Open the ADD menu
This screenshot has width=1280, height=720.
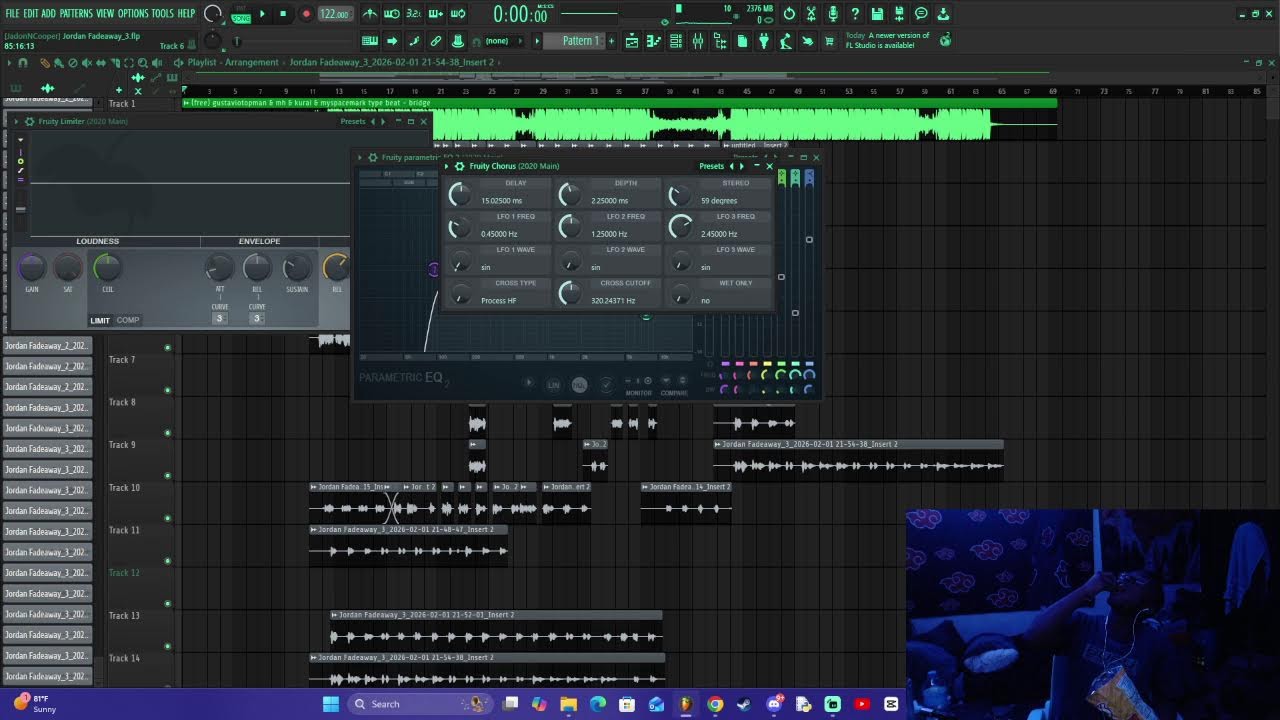click(x=49, y=13)
